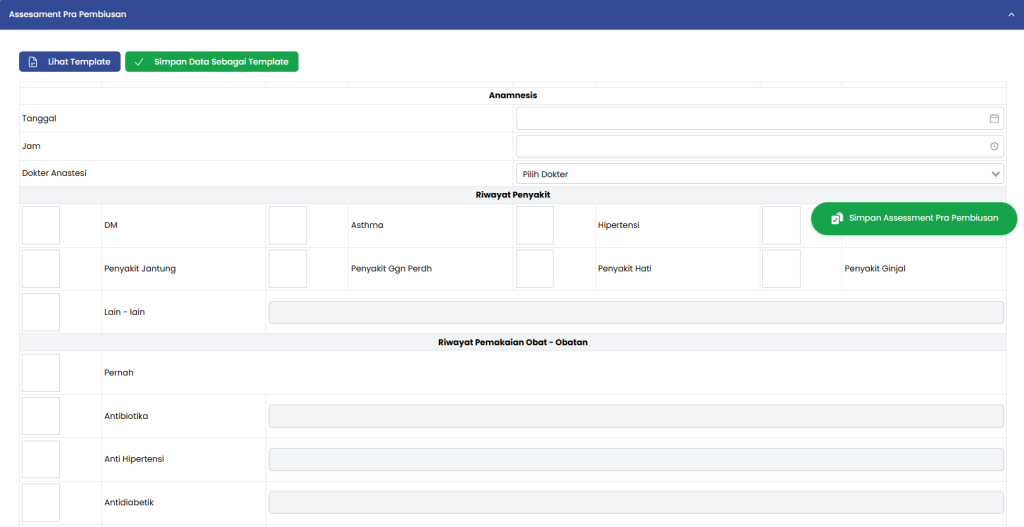Click the save icon on Simpan Assessment button
The image size is (1024, 527).
[837, 218]
